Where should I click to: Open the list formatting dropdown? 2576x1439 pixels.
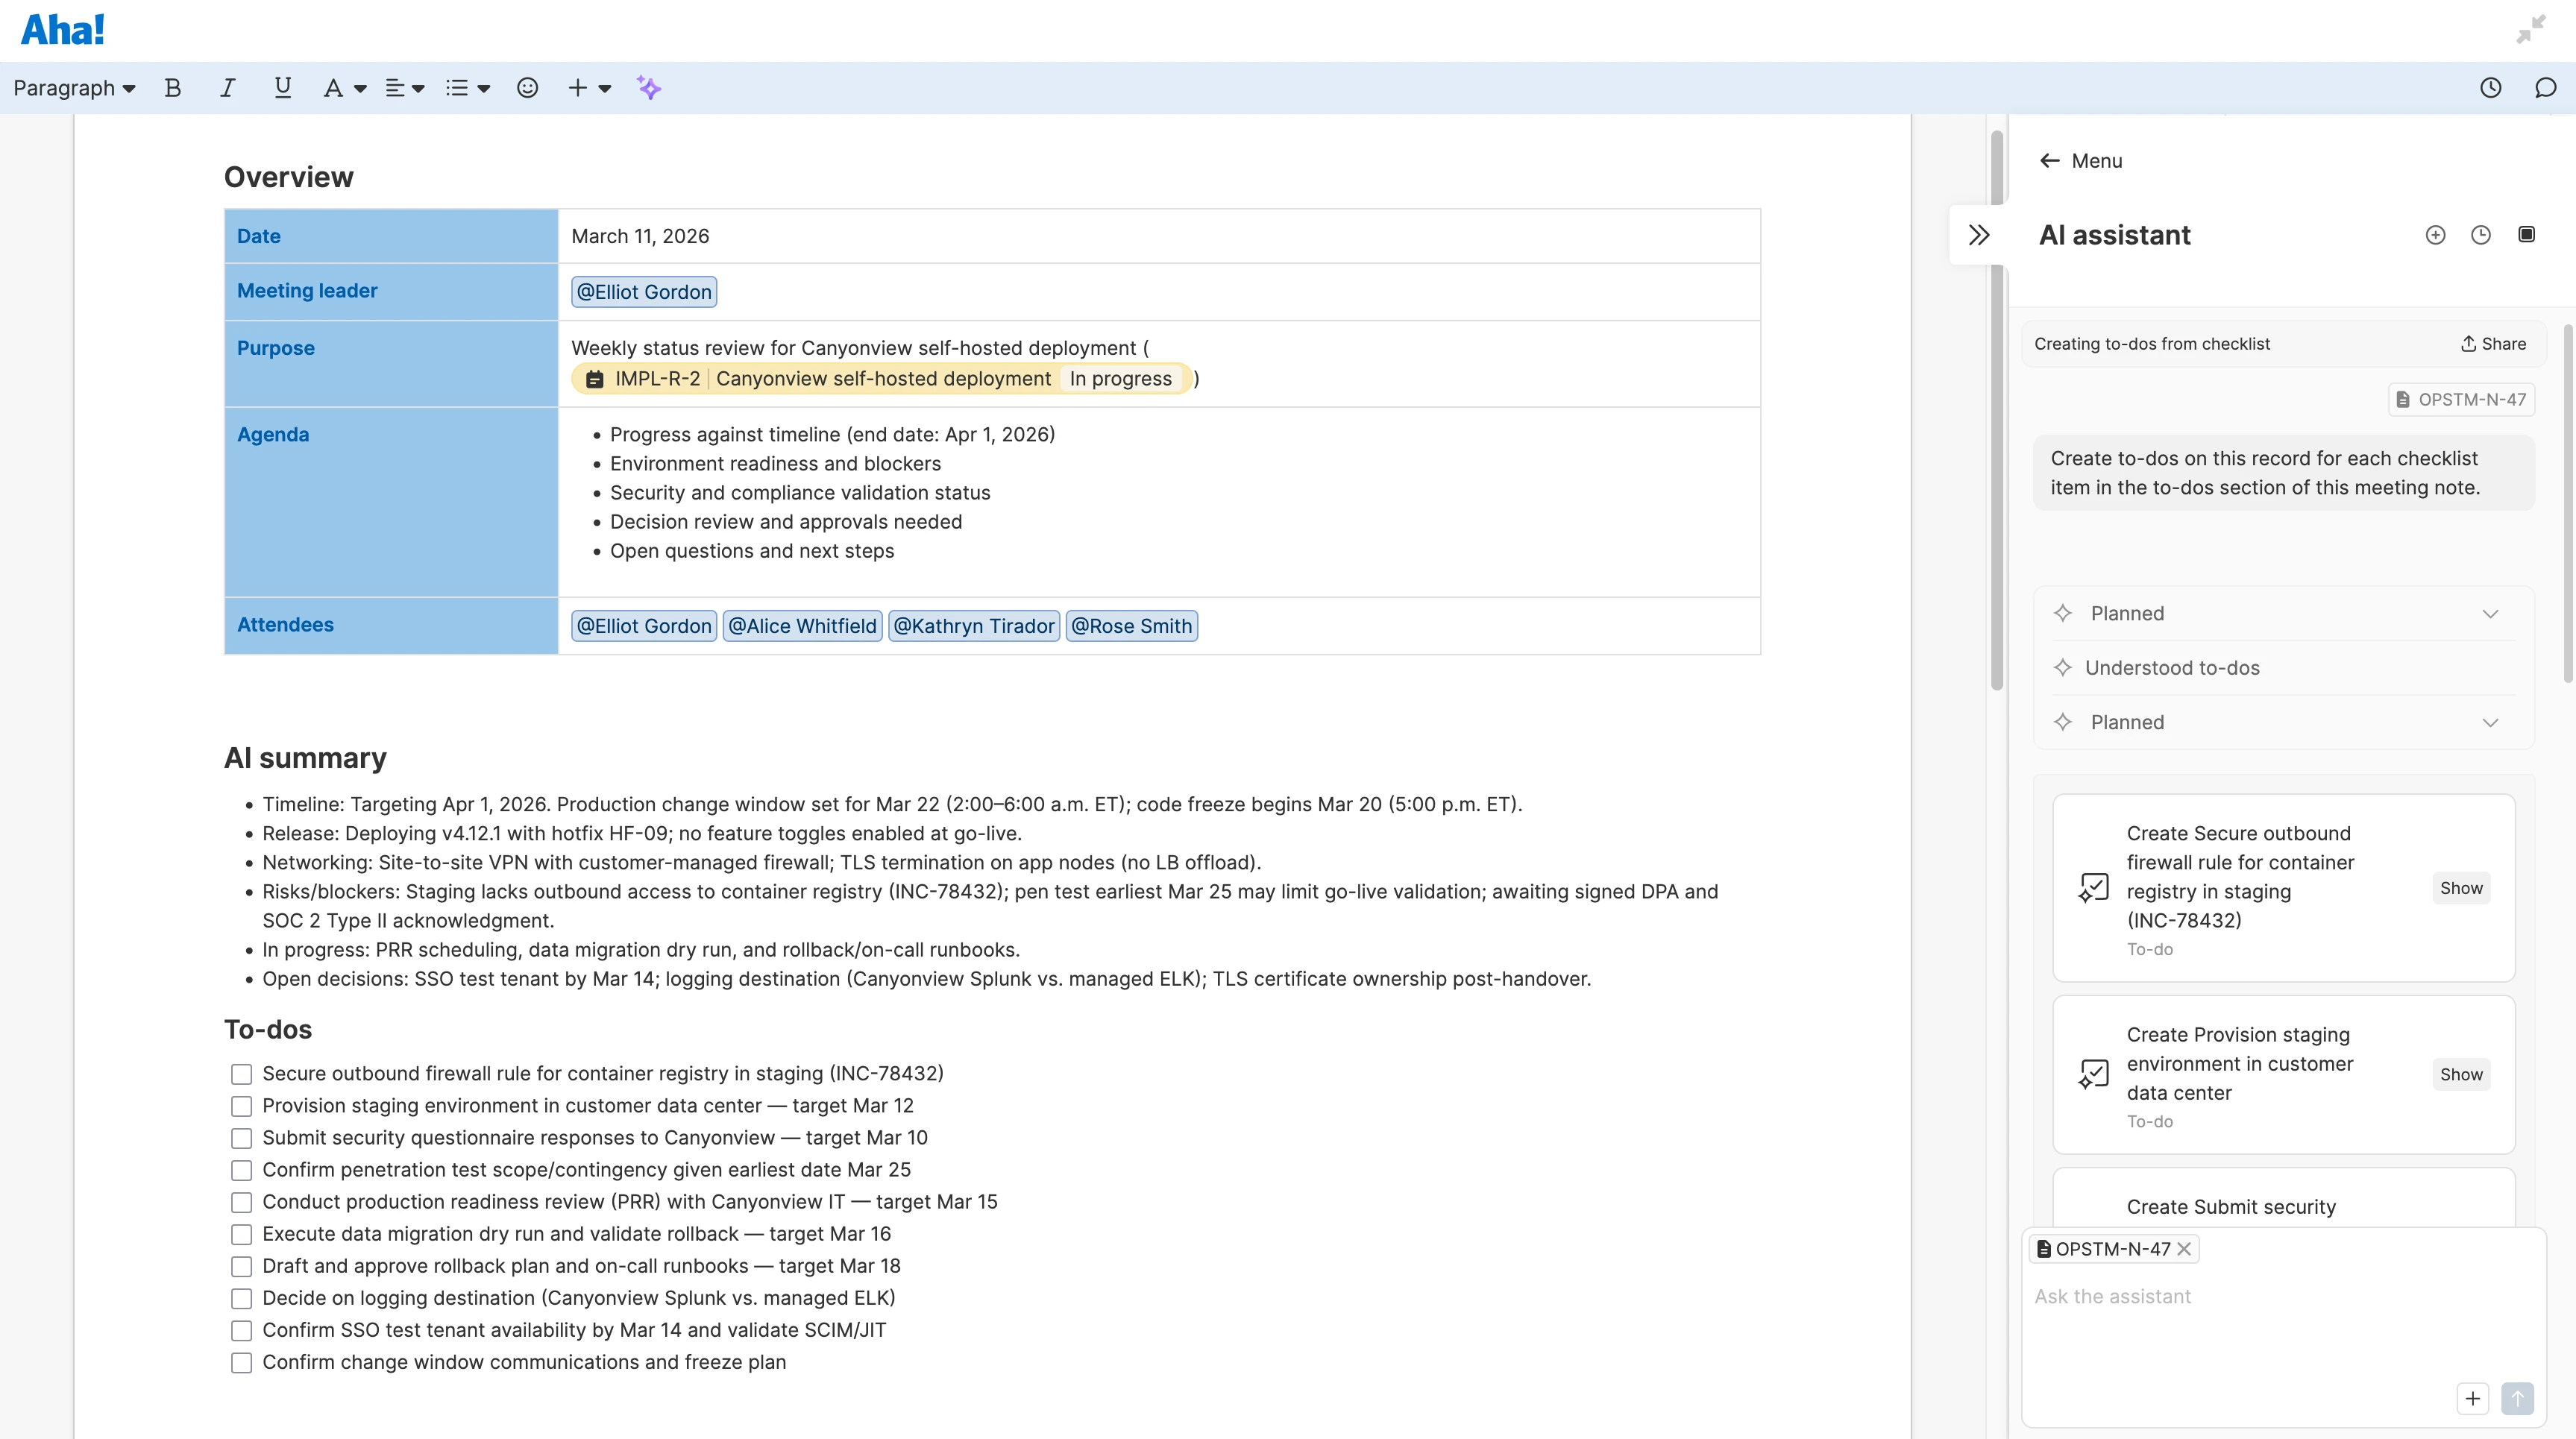[466, 88]
